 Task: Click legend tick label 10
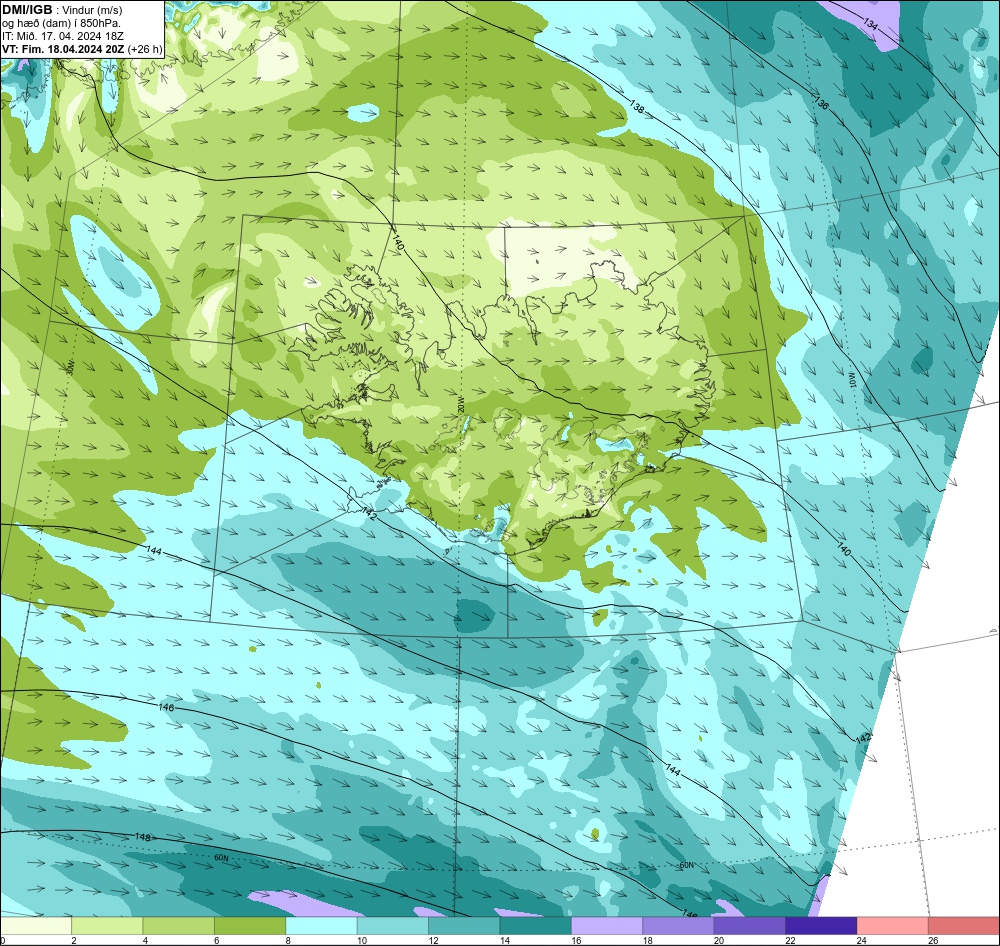[x=362, y=940]
